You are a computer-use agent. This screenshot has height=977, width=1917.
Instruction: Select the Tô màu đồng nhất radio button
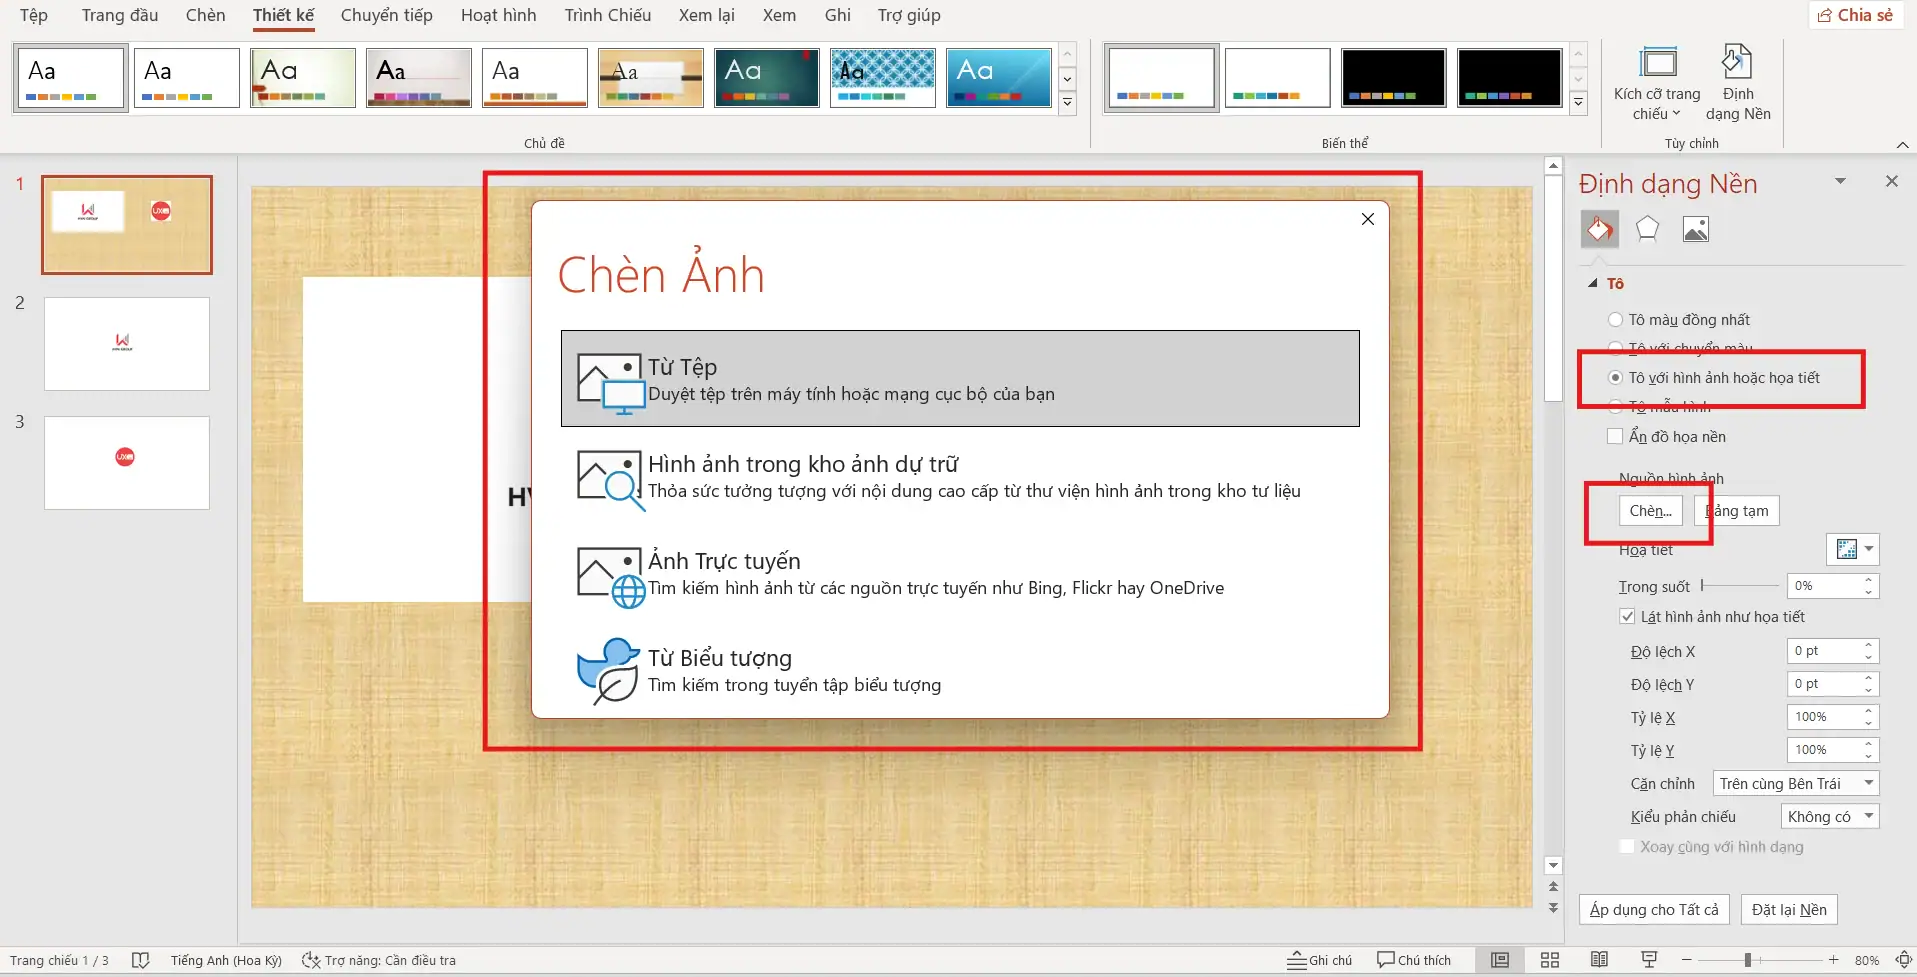(x=1616, y=319)
